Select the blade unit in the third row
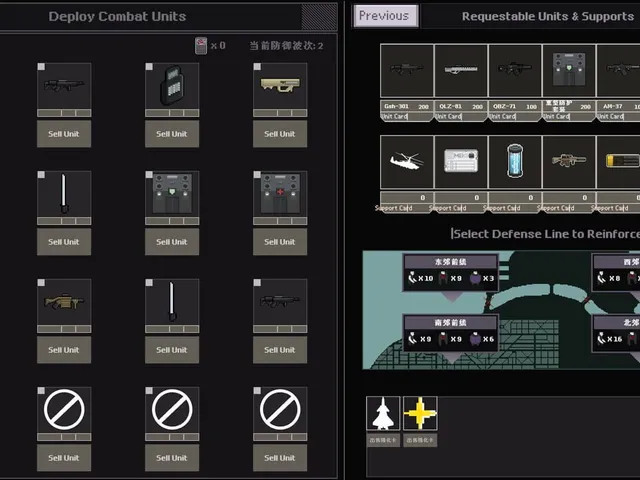640x480 pixels. 172,302
